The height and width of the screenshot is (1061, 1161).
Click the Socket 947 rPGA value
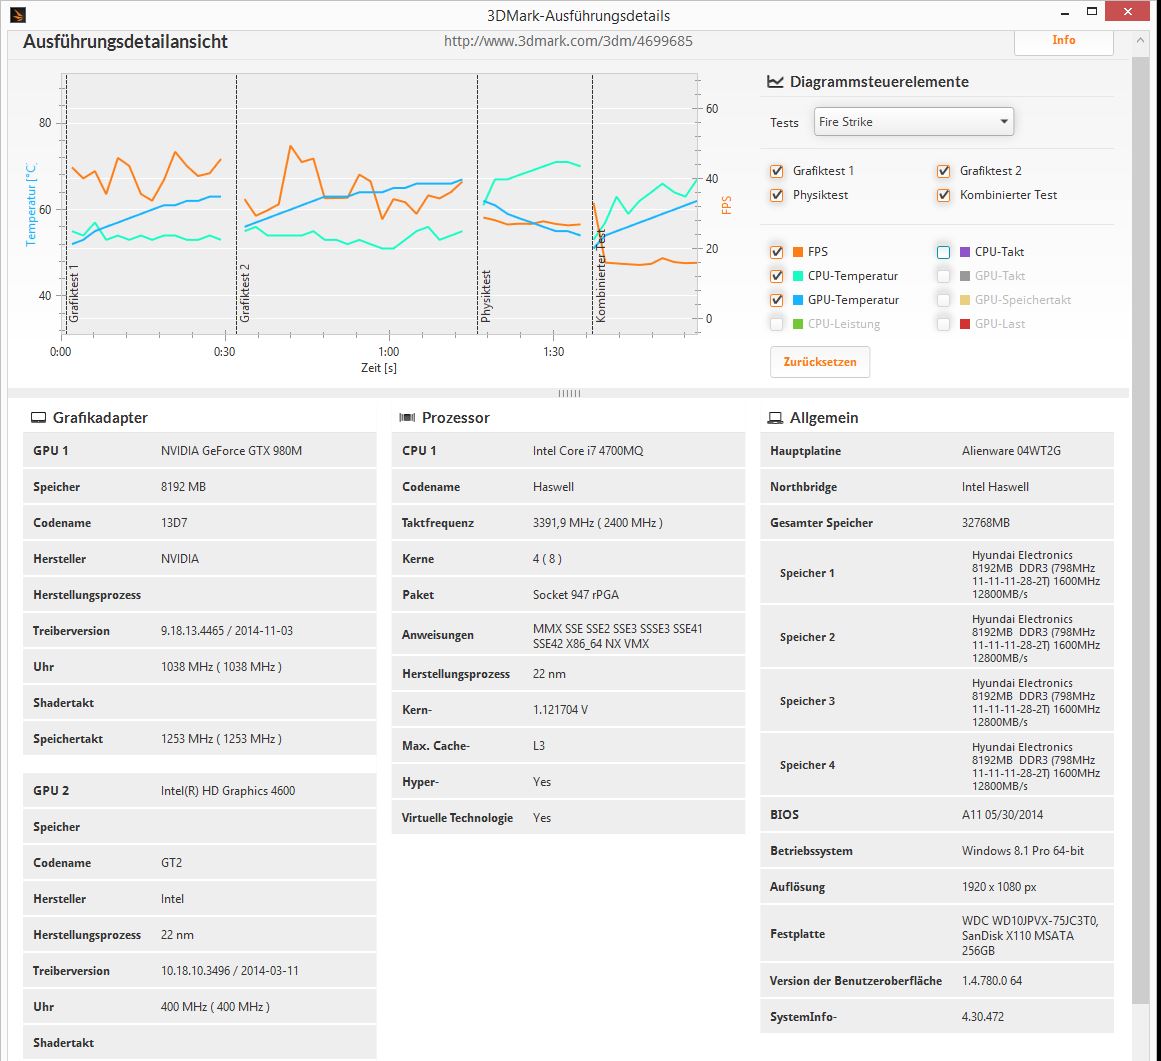(x=575, y=595)
